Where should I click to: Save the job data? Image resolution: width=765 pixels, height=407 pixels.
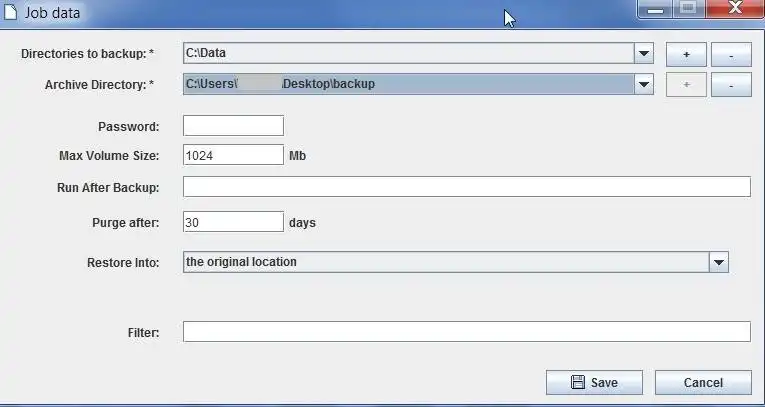594,383
